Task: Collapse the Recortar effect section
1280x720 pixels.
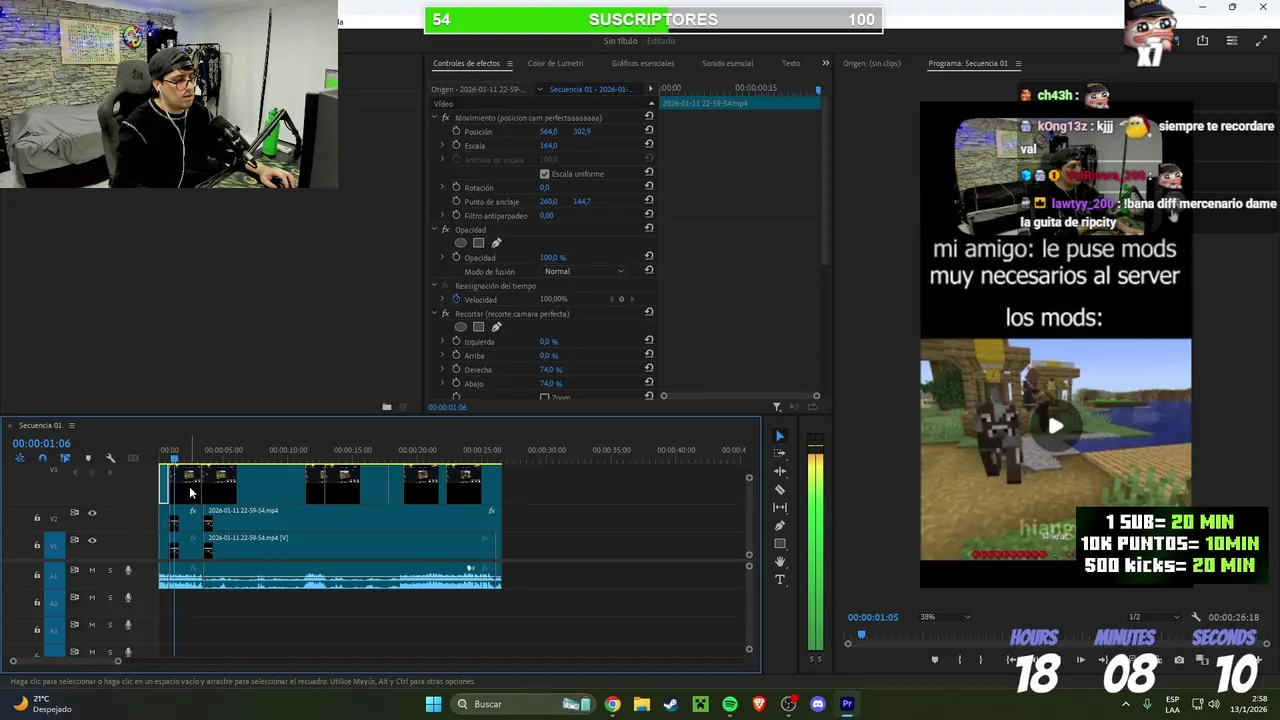Action: click(434, 314)
